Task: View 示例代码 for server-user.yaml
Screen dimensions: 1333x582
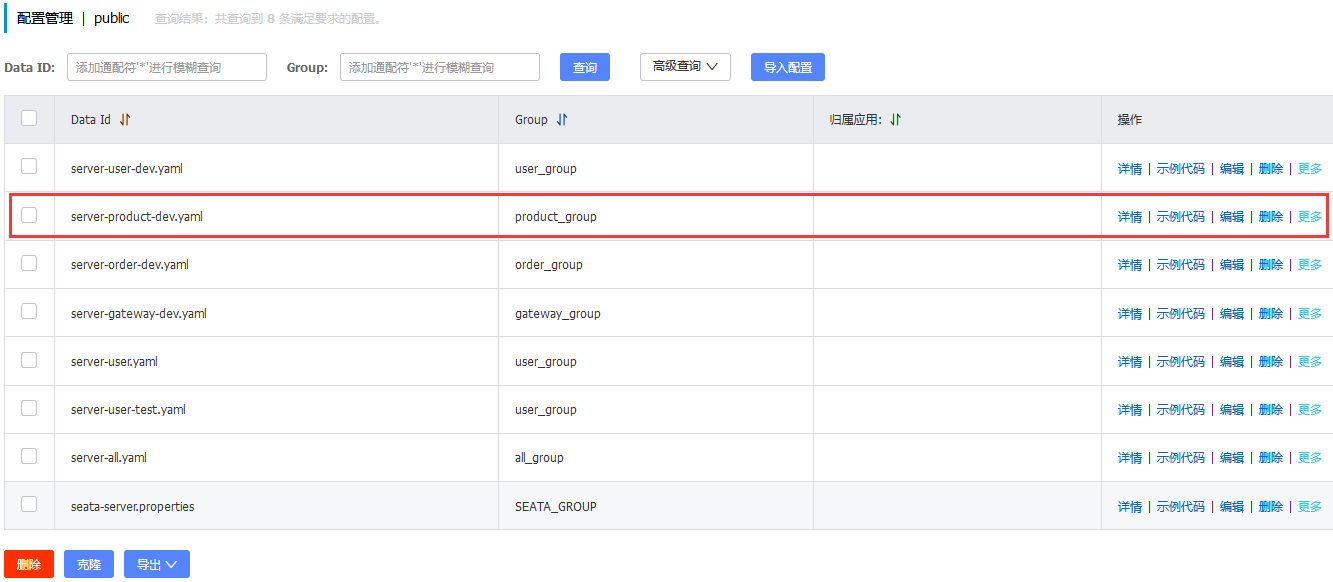Action: [1180, 362]
